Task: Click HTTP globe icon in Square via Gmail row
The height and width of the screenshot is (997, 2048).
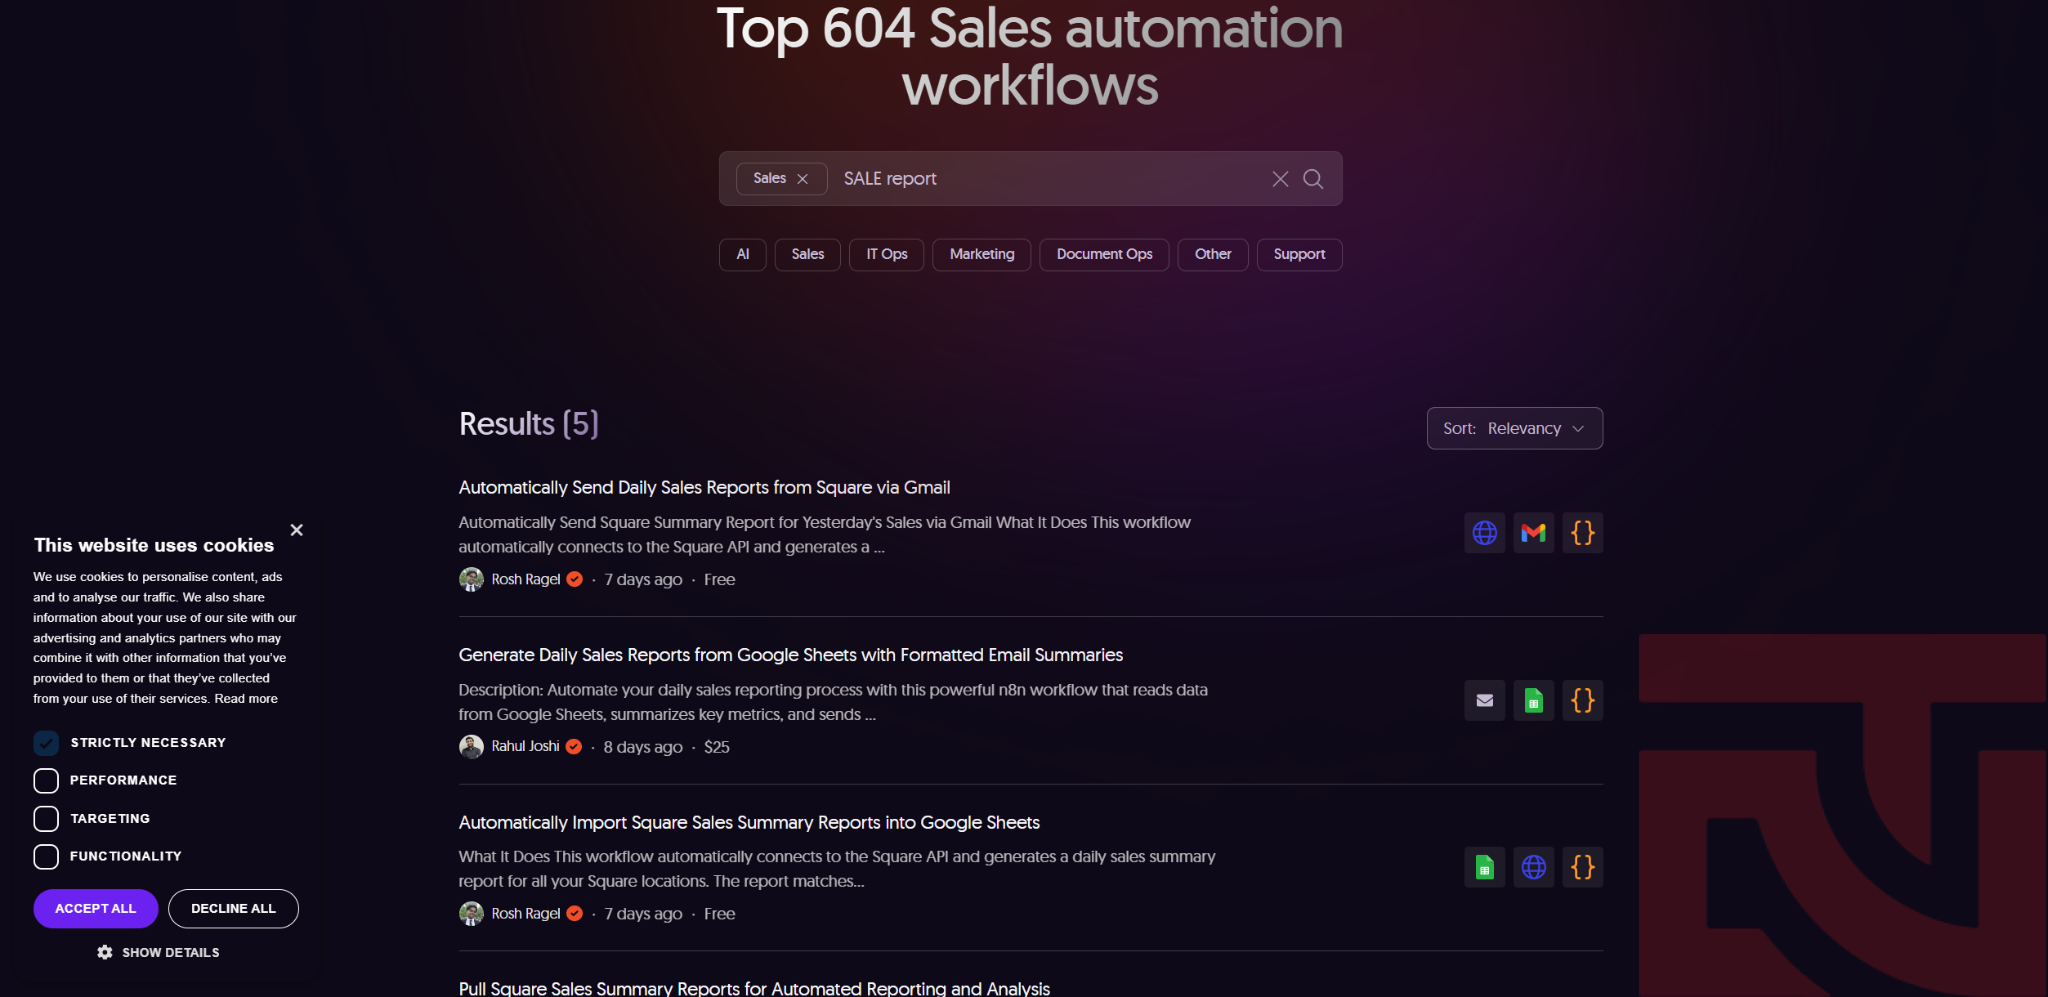Action: click(1485, 533)
